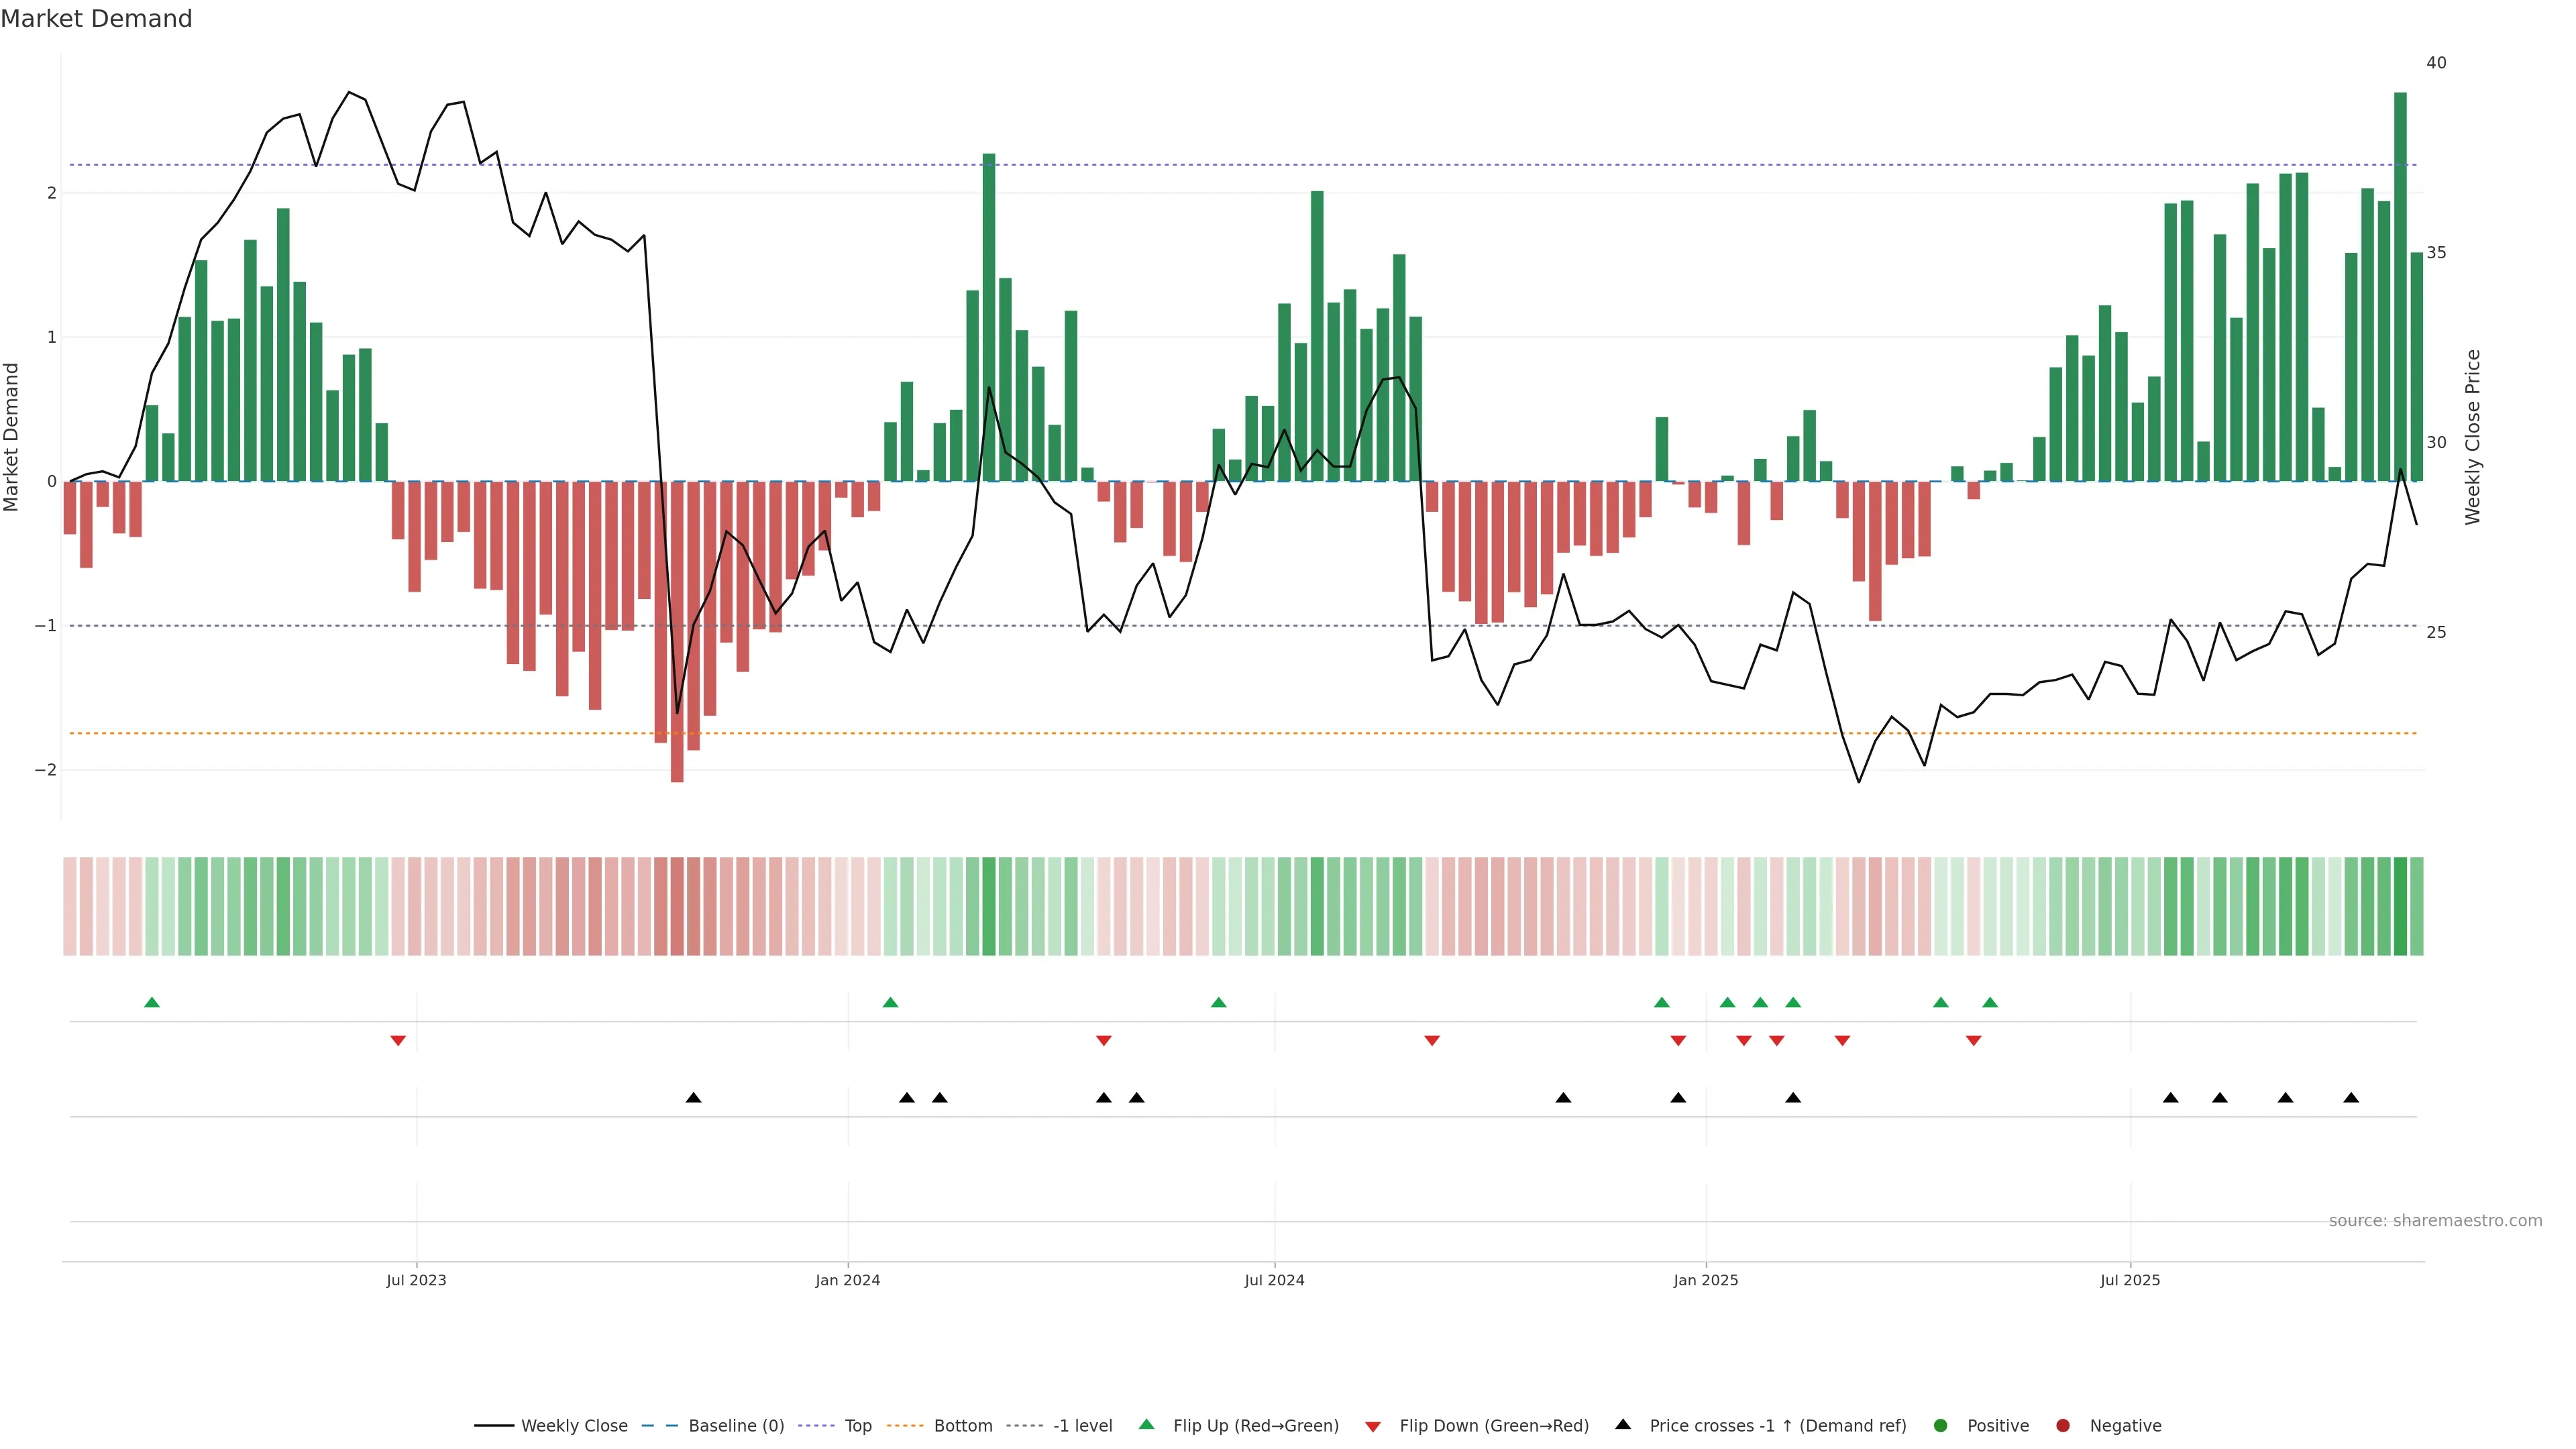Screen dimensions: 2576x1449
Task: Click leftmost black price-cross triangle marker
Action: click(x=693, y=1098)
